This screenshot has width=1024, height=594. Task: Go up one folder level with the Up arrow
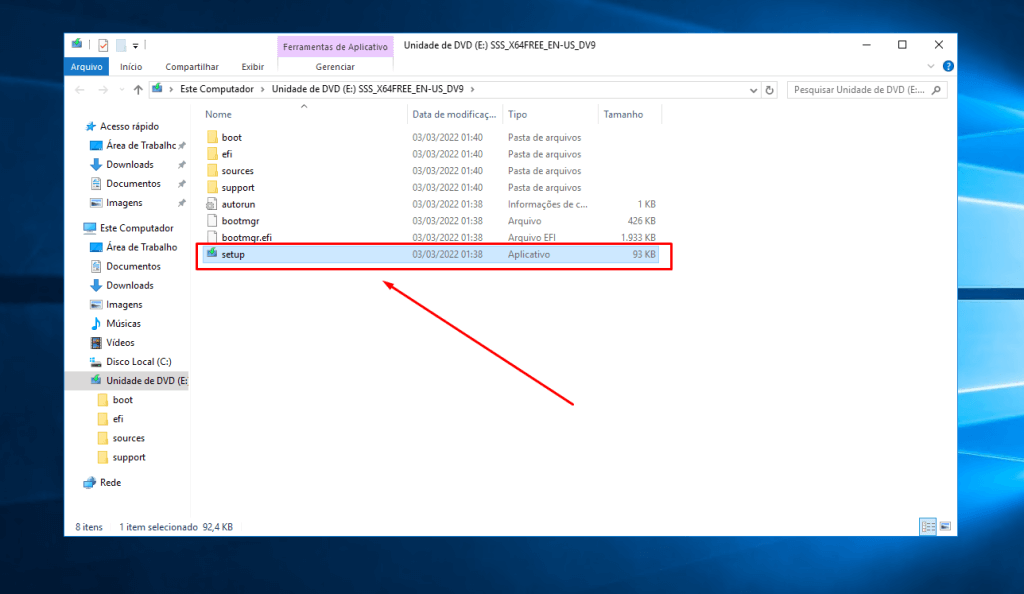(138, 90)
